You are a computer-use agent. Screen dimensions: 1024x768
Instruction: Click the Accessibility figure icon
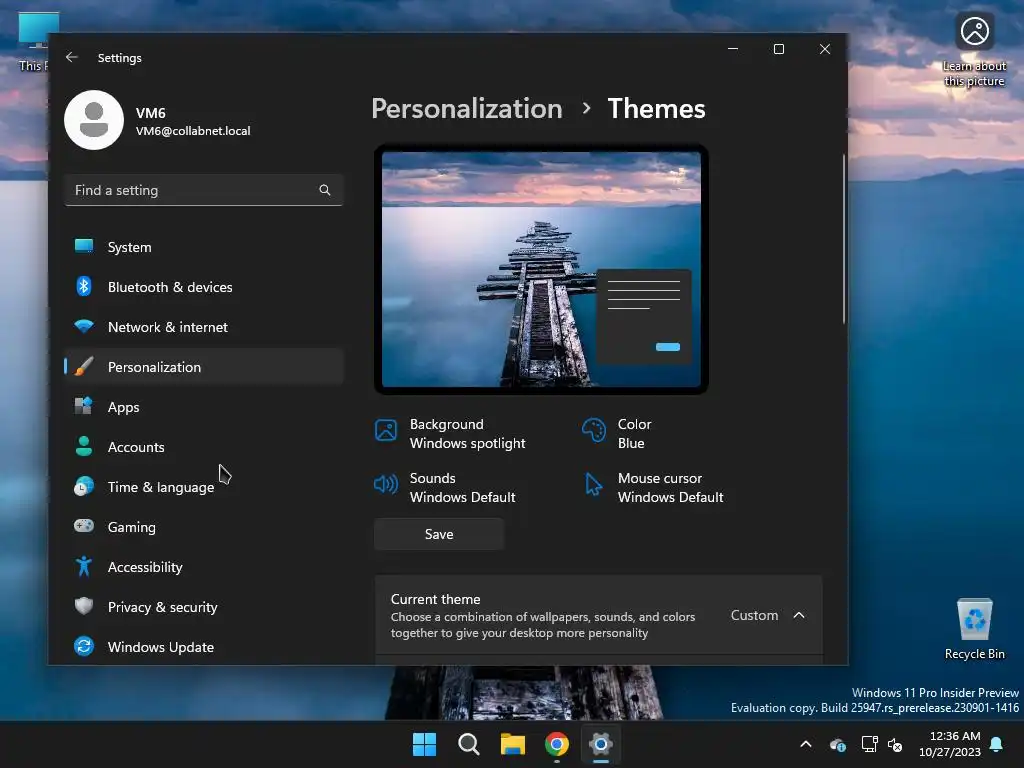(84, 566)
